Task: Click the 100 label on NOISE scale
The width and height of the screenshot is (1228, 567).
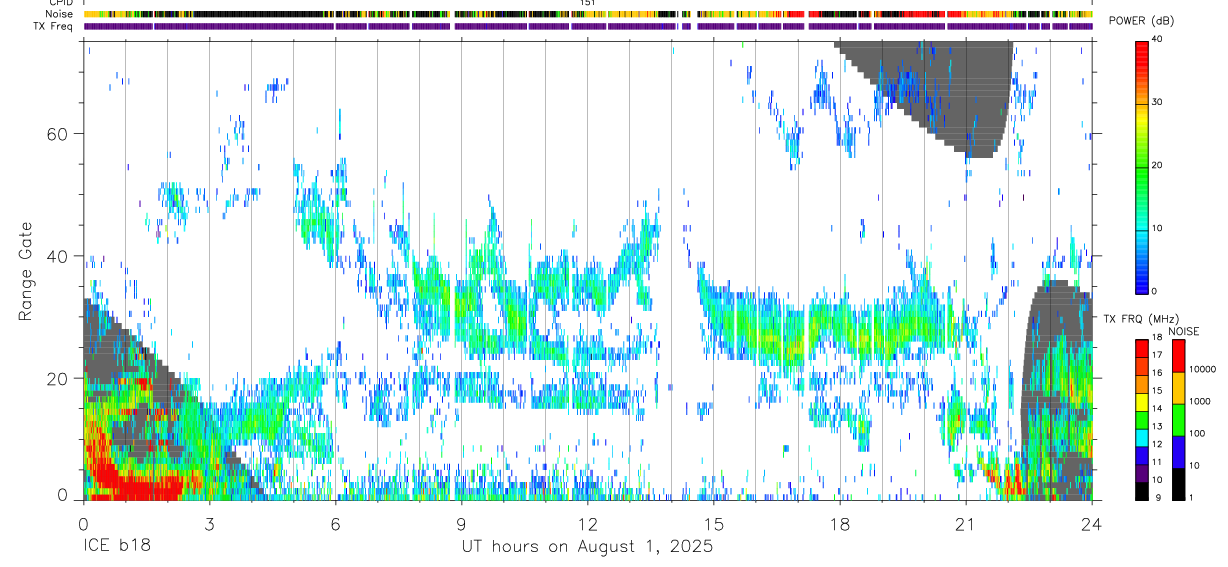Action: [1197, 434]
